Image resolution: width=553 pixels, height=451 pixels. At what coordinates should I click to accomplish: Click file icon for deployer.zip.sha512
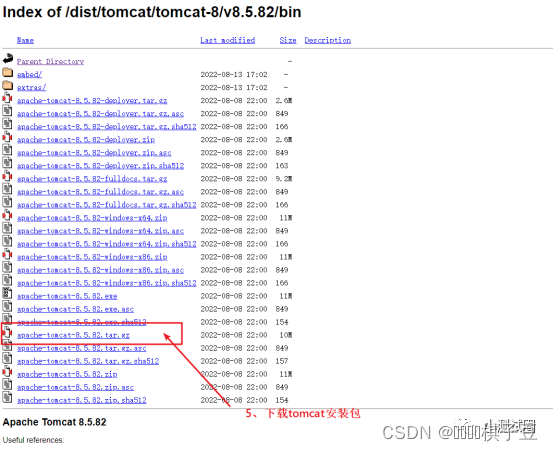[7, 163]
